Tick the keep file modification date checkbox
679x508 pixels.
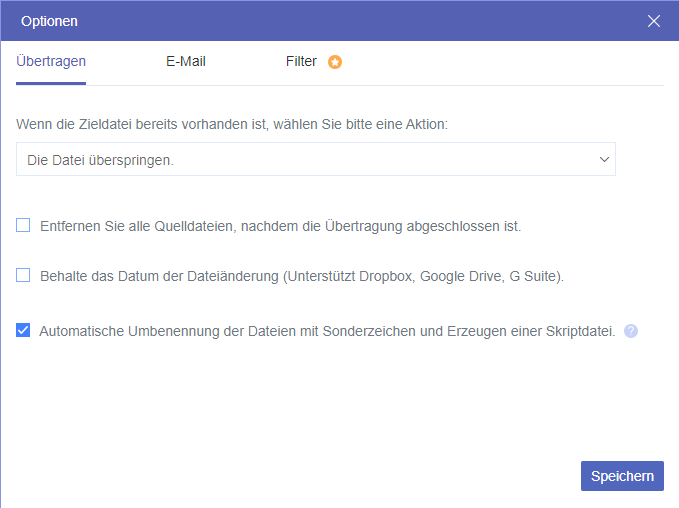tap(23, 275)
